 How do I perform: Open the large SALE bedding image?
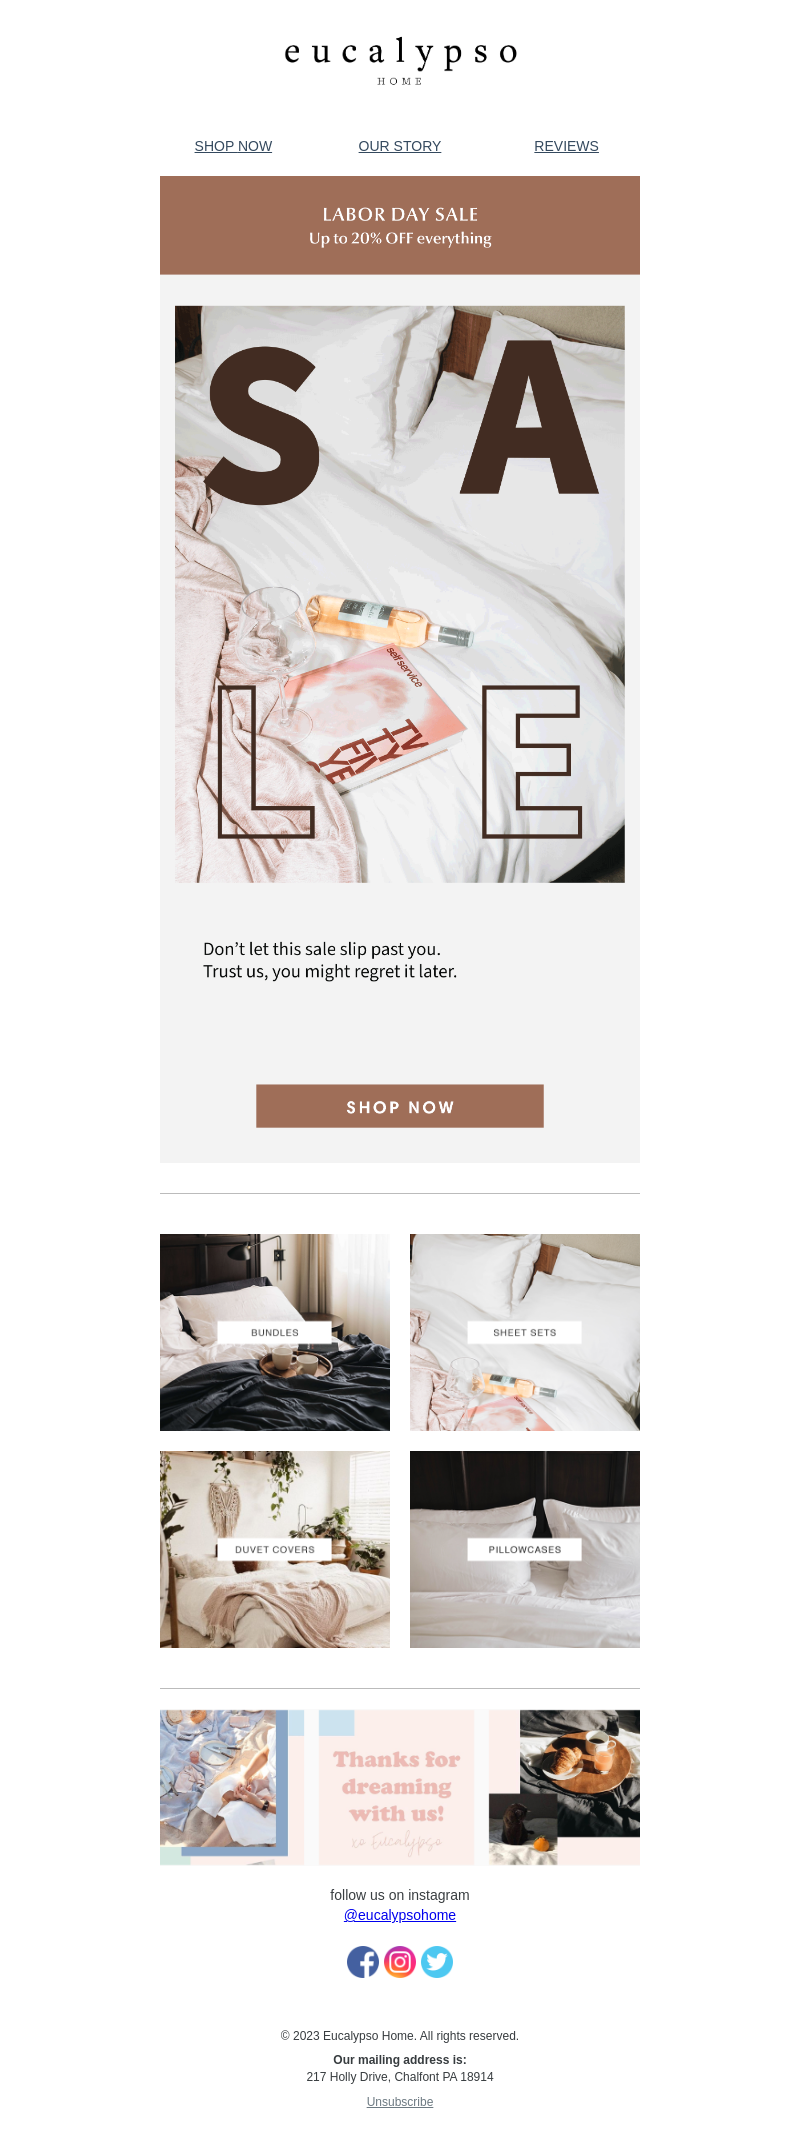click(400, 594)
